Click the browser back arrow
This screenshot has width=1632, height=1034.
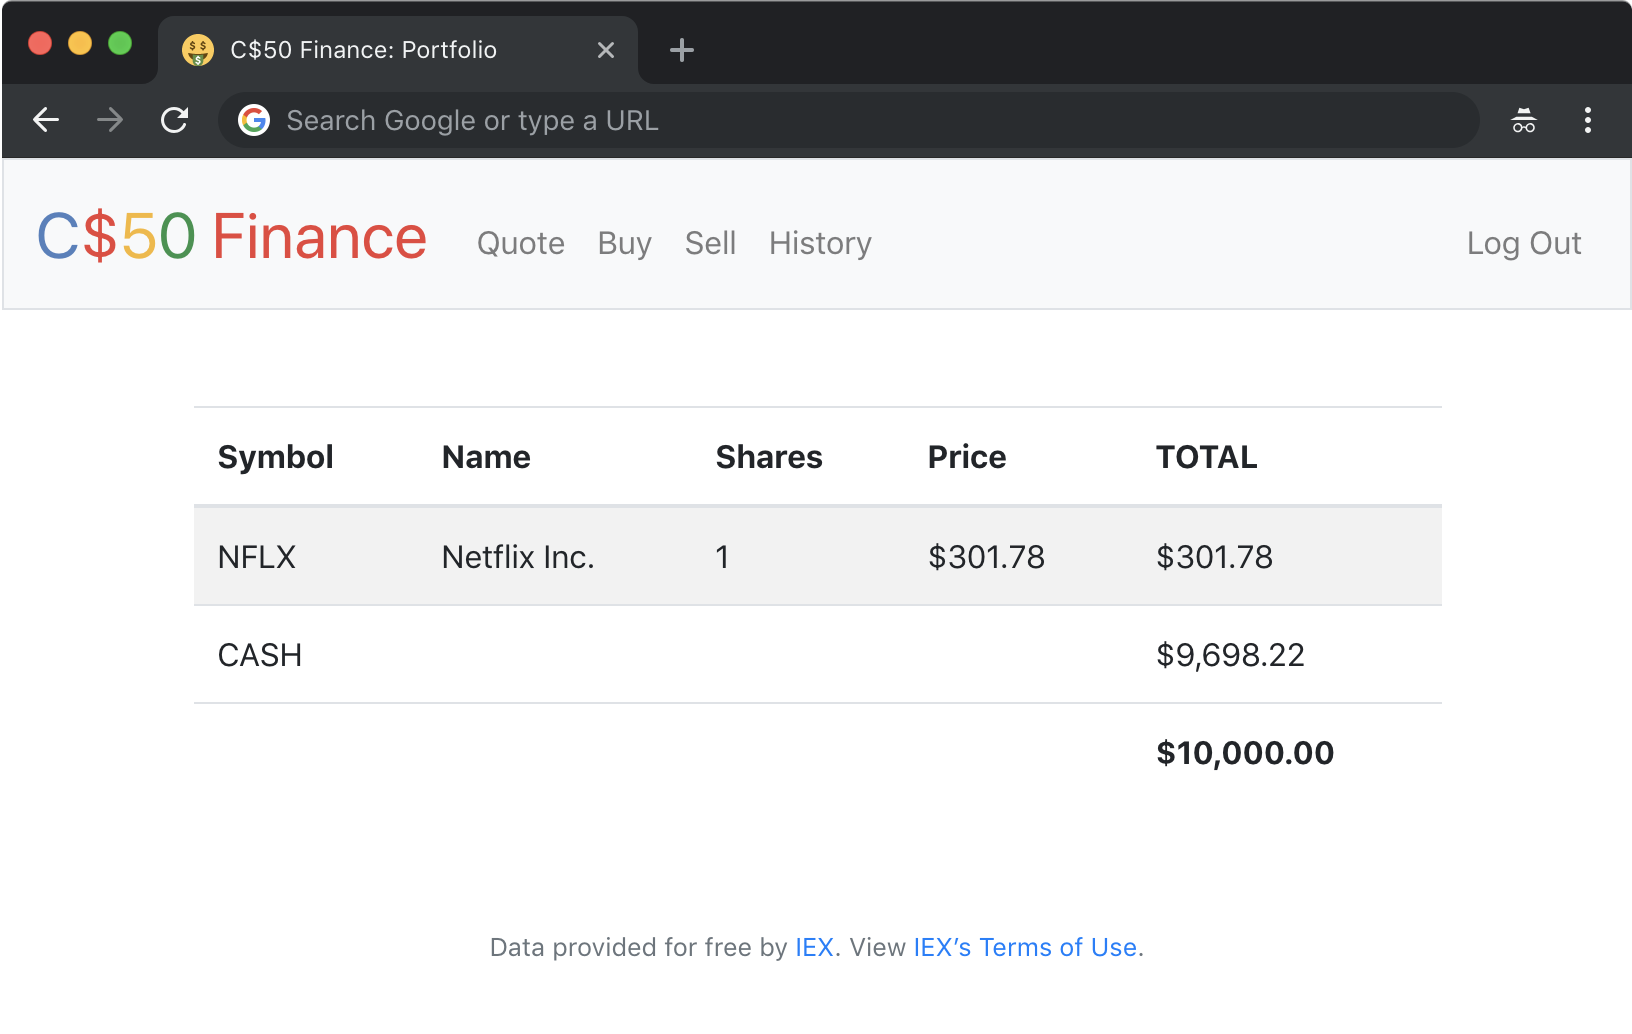click(46, 121)
